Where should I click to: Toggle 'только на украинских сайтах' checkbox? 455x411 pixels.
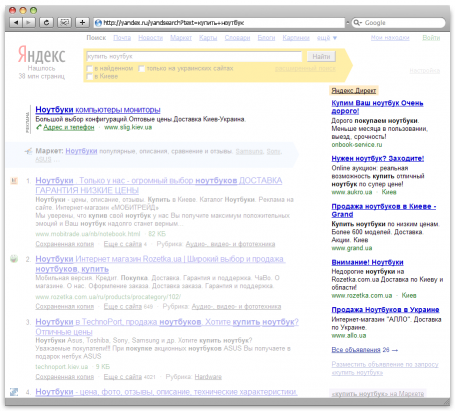142,69
